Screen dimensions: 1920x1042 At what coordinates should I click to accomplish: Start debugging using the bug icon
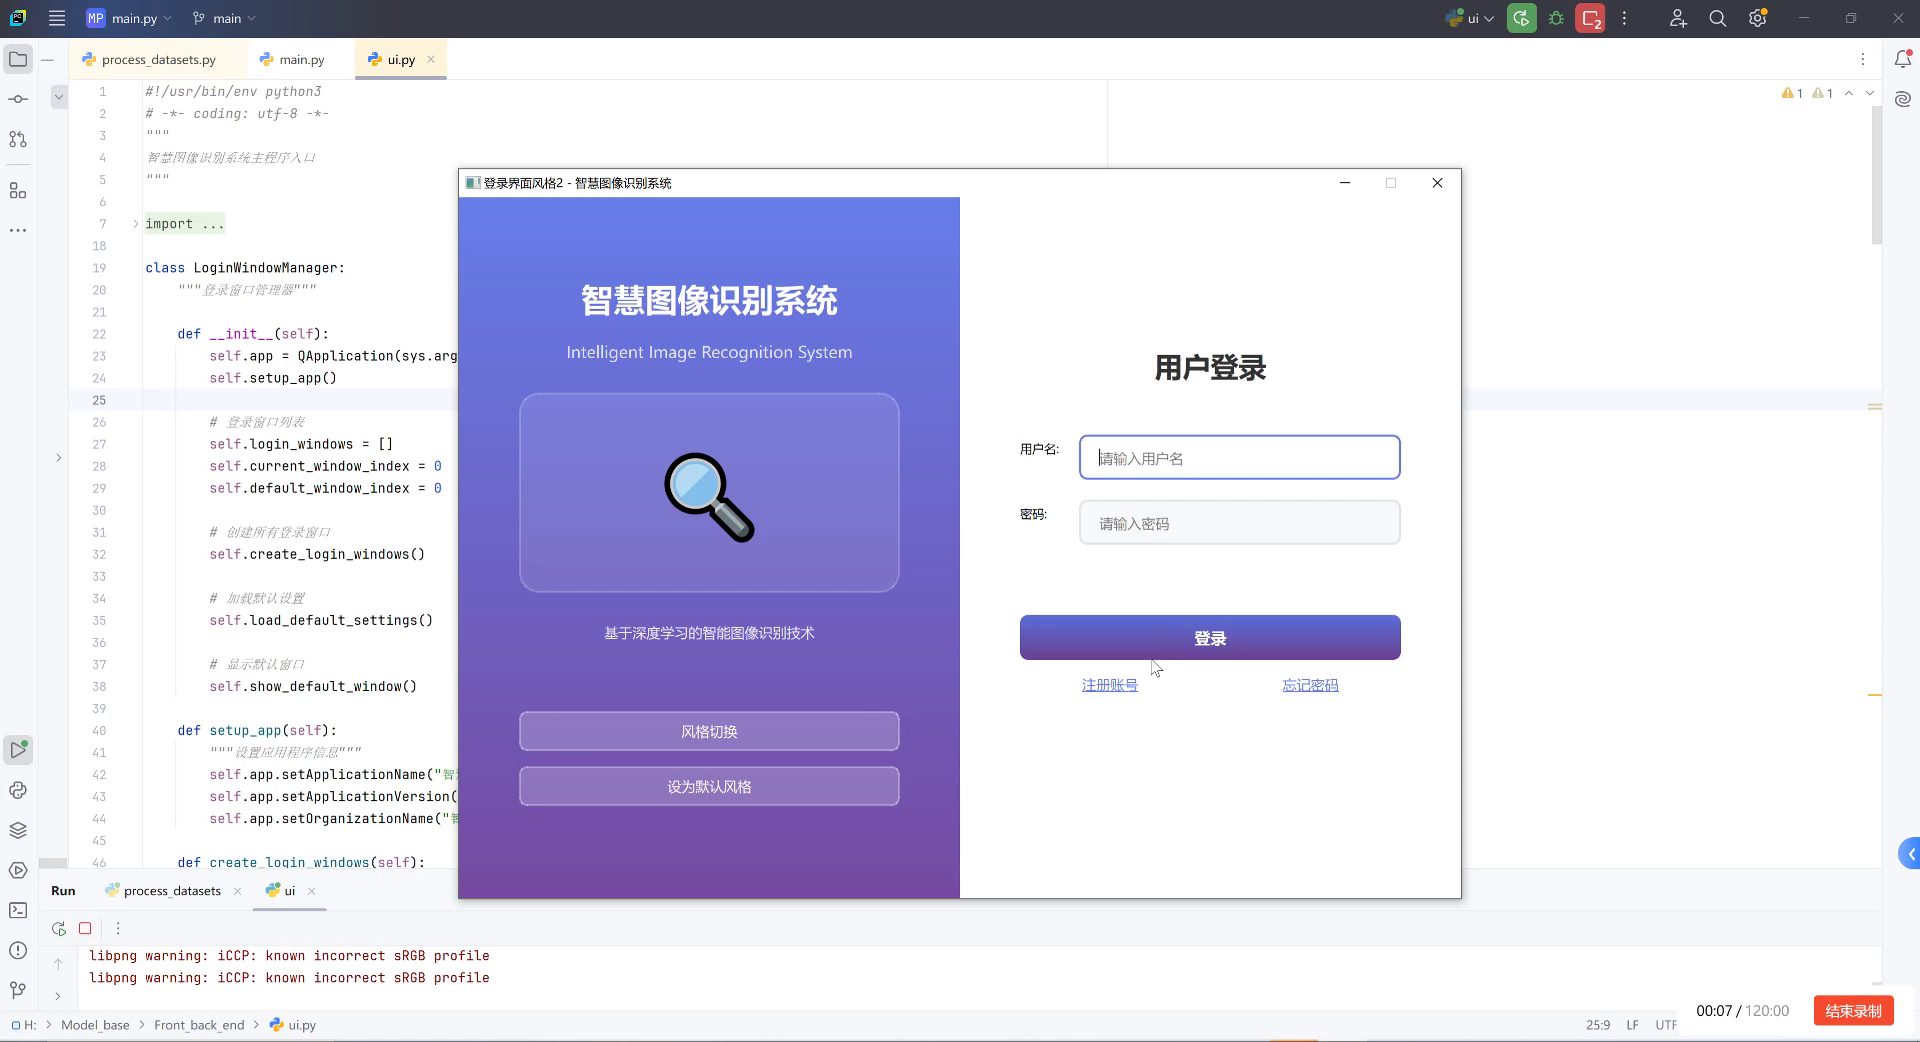[1556, 18]
